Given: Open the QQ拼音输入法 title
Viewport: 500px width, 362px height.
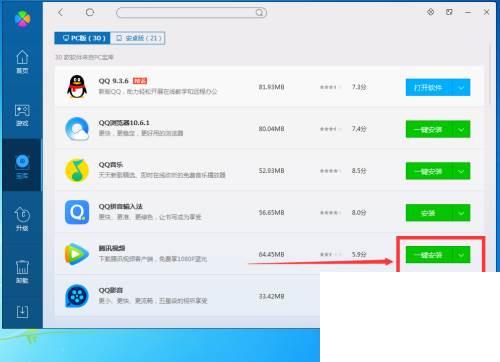Looking at the screenshot, I should pos(120,206).
